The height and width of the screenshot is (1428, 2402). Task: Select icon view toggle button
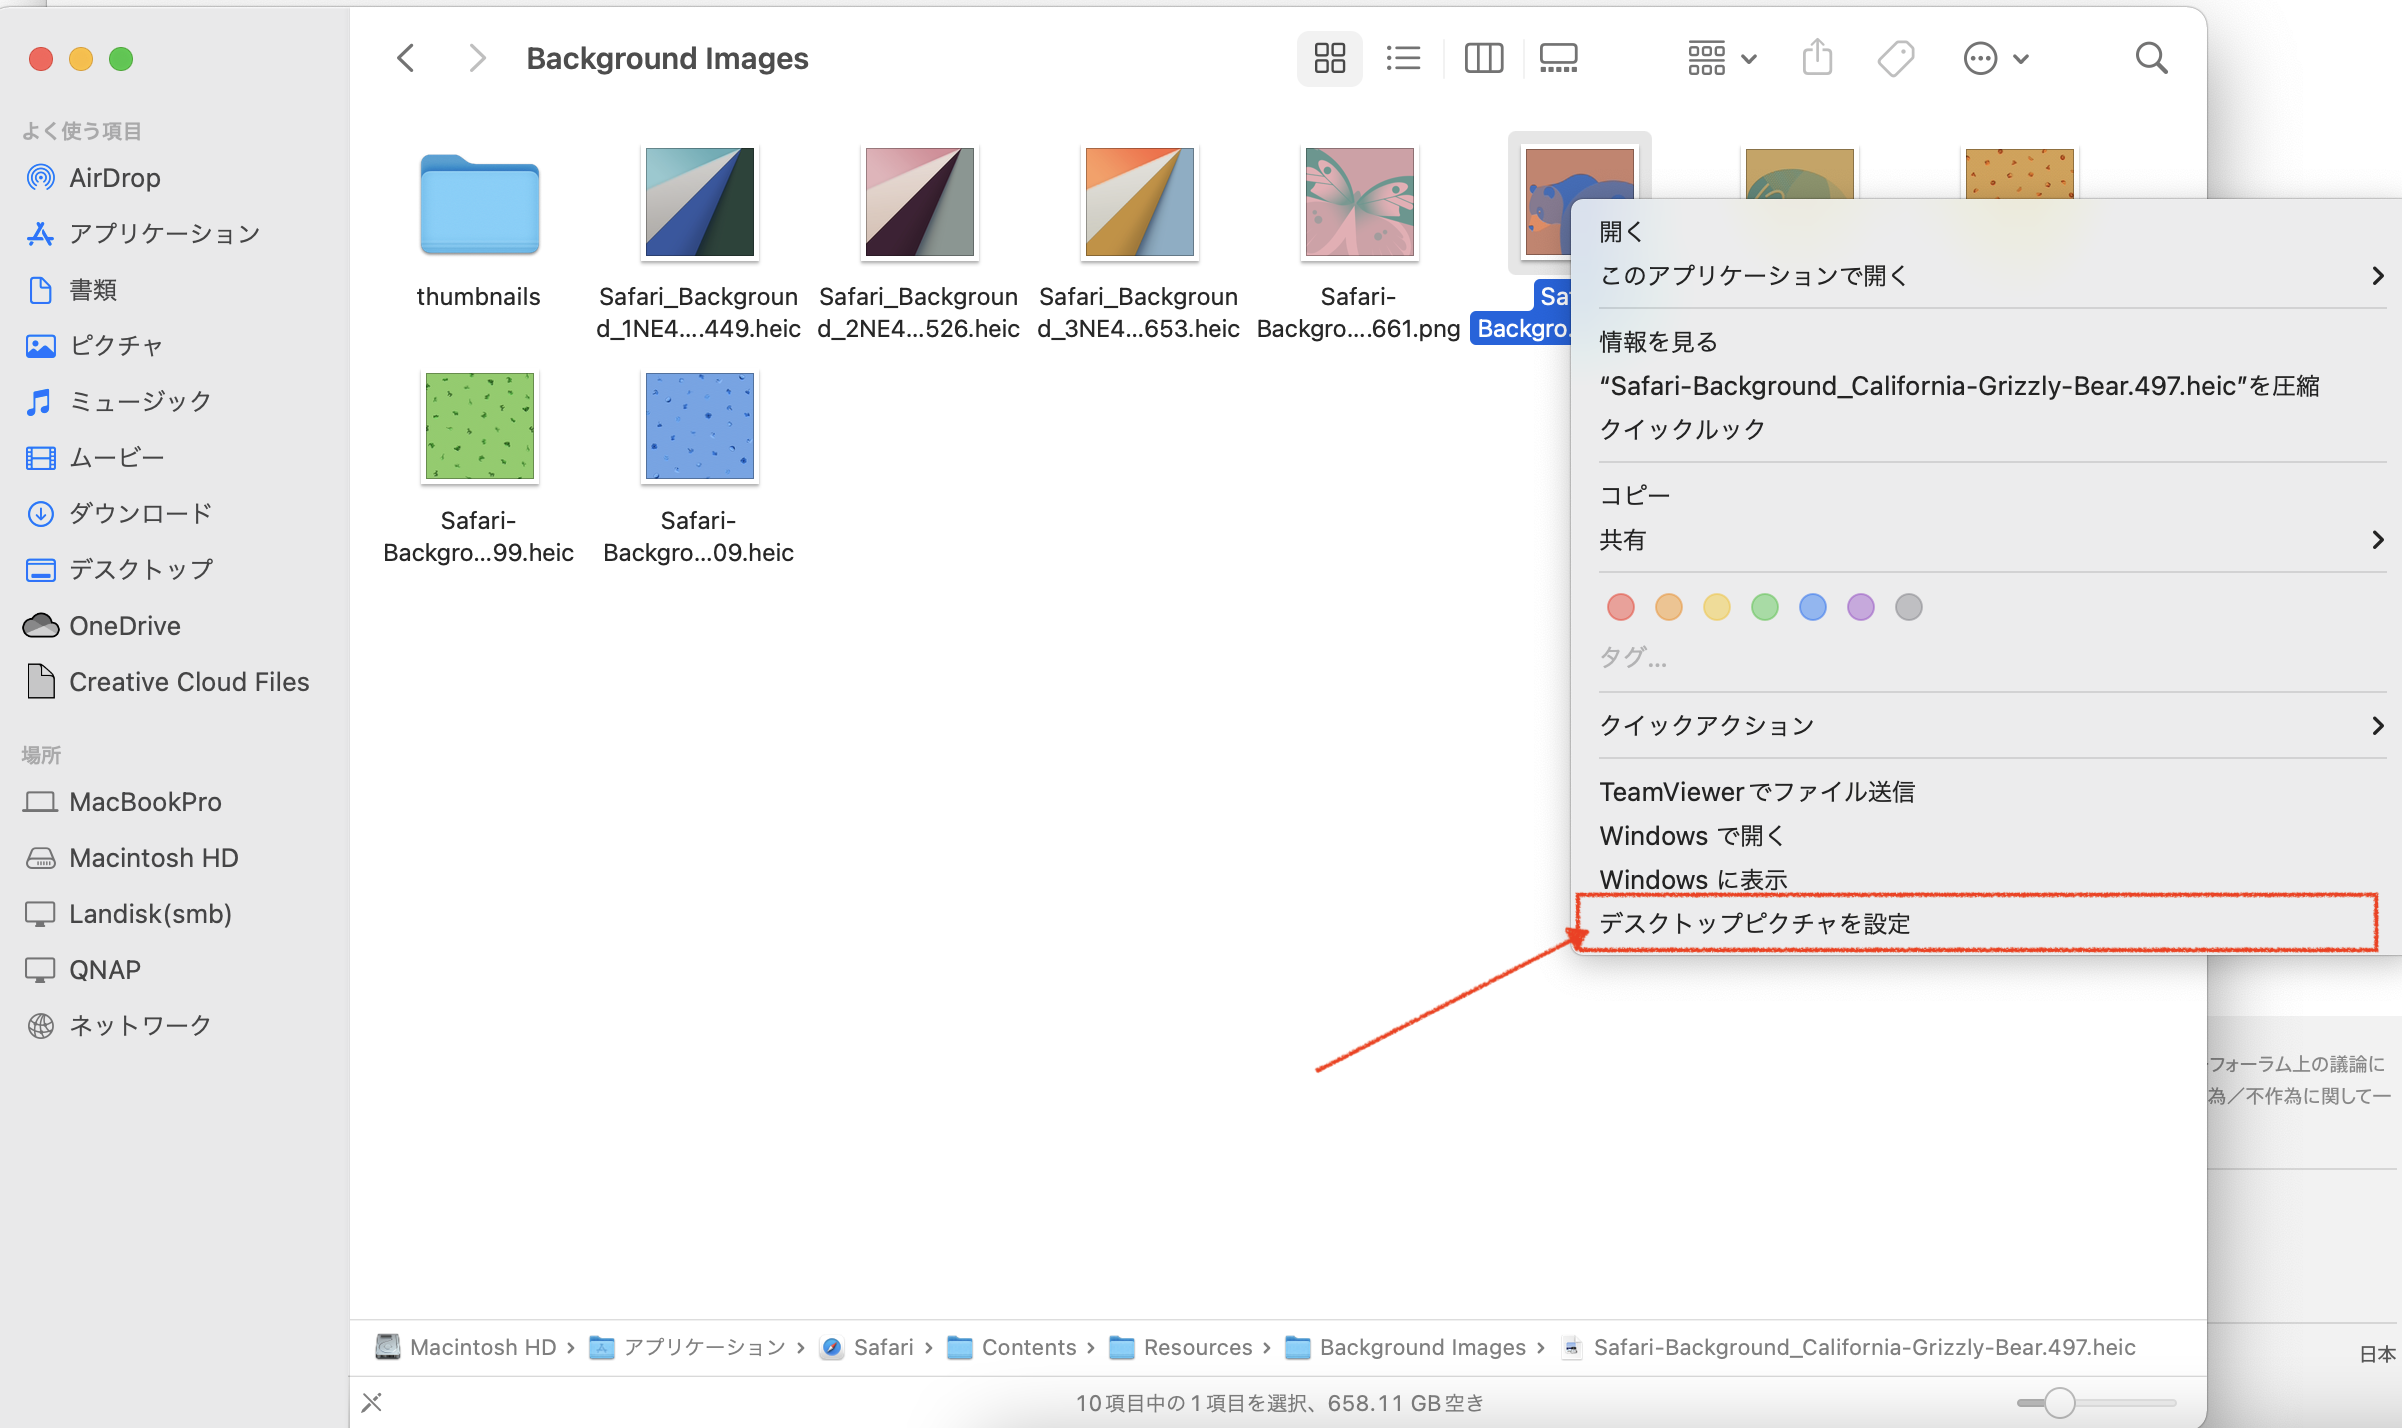click(1329, 58)
